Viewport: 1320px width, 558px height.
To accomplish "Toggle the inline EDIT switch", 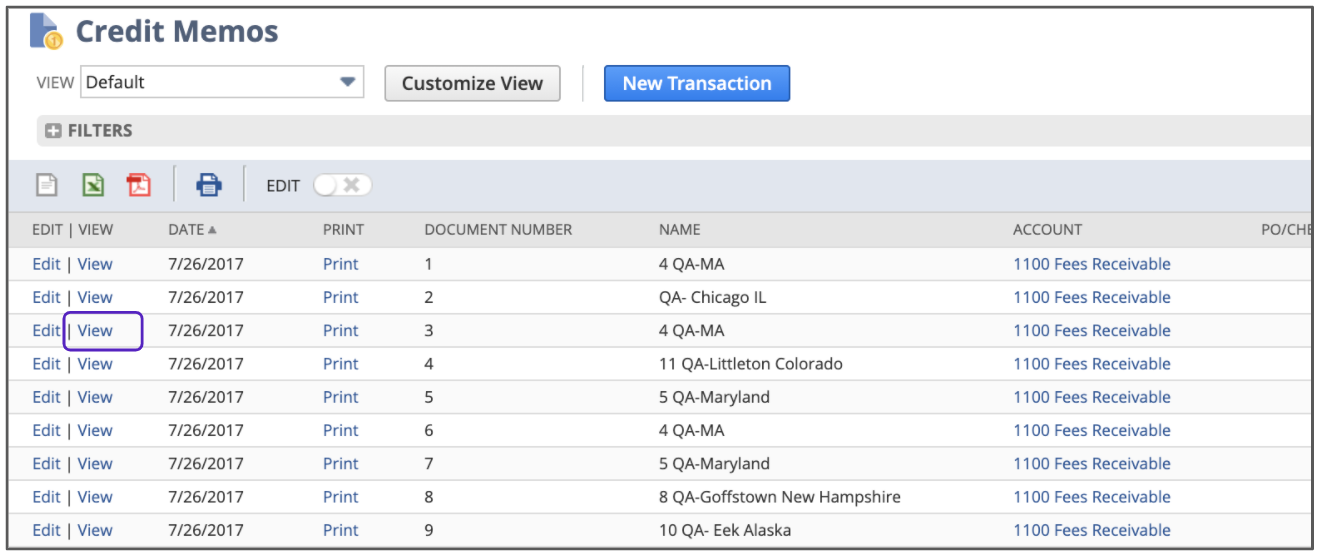I will tap(342, 185).
